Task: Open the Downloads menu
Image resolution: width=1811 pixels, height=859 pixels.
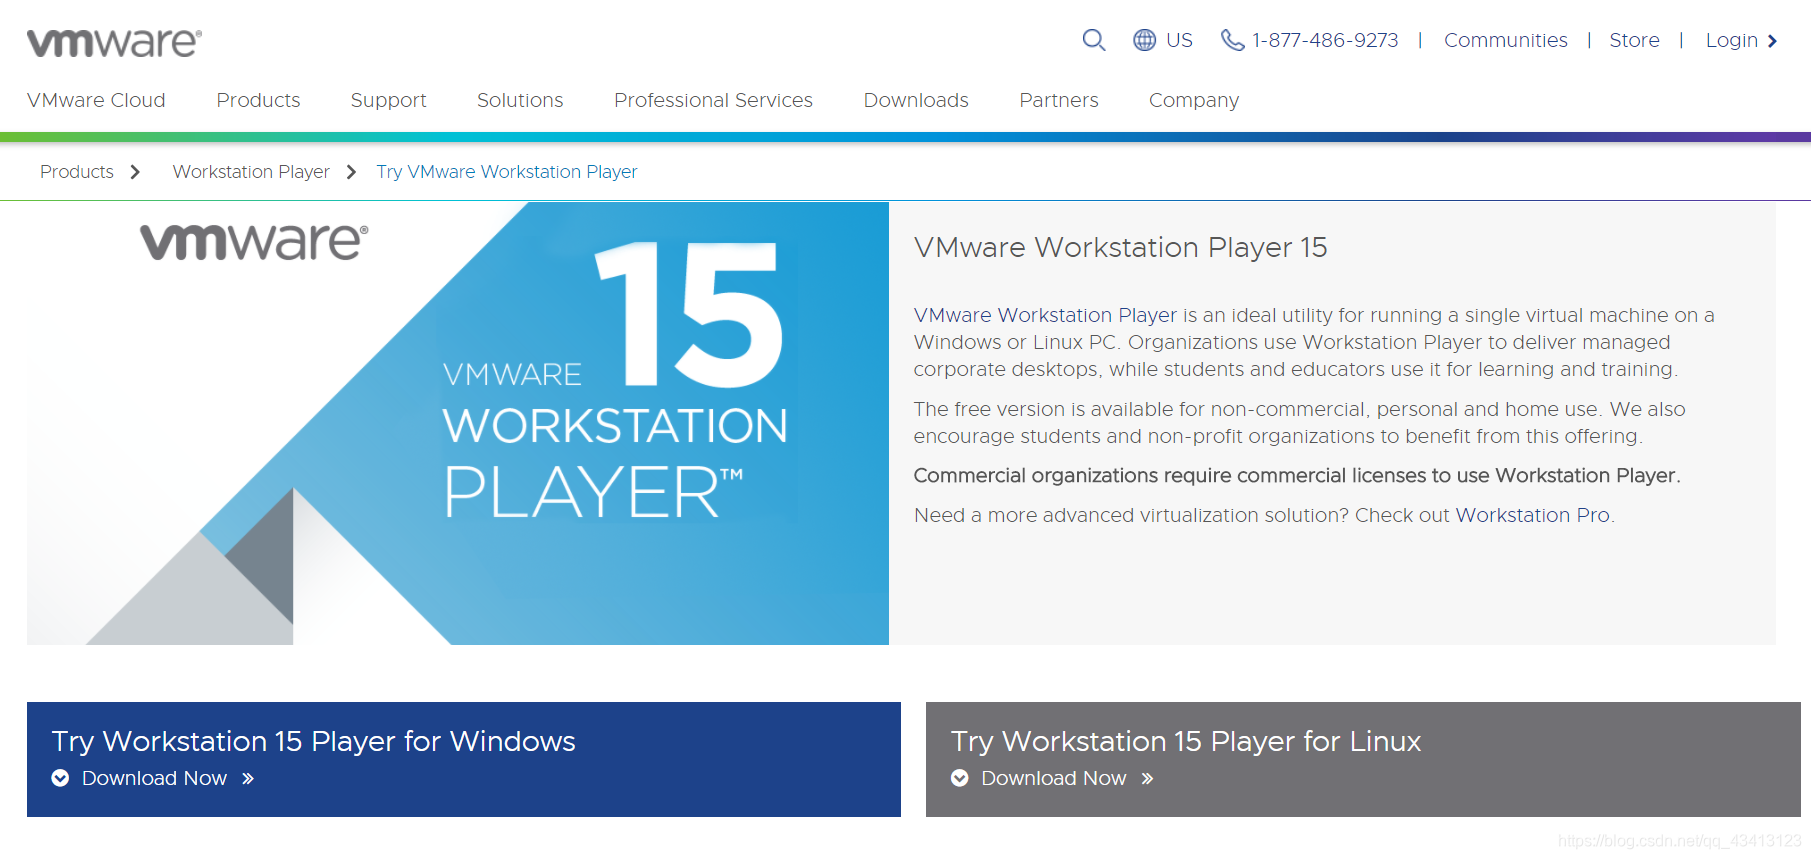Action: pos(916,100)
